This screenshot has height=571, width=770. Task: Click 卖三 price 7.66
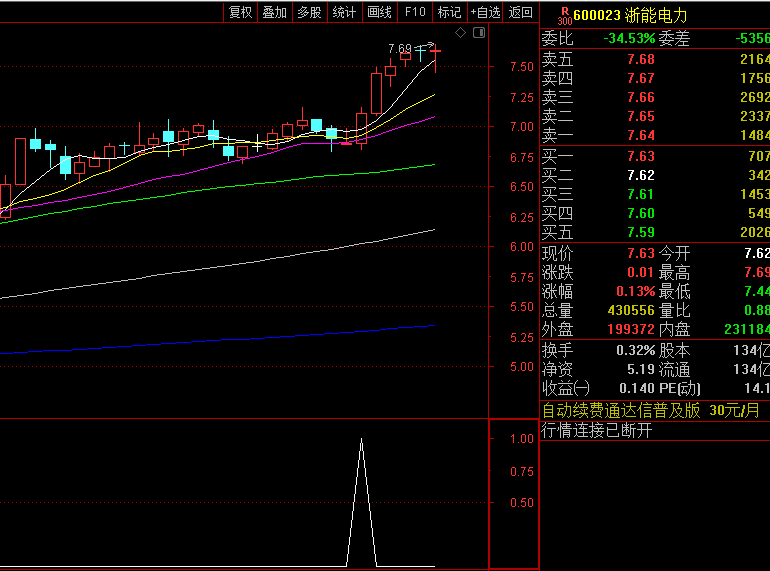tap(641, 97)
